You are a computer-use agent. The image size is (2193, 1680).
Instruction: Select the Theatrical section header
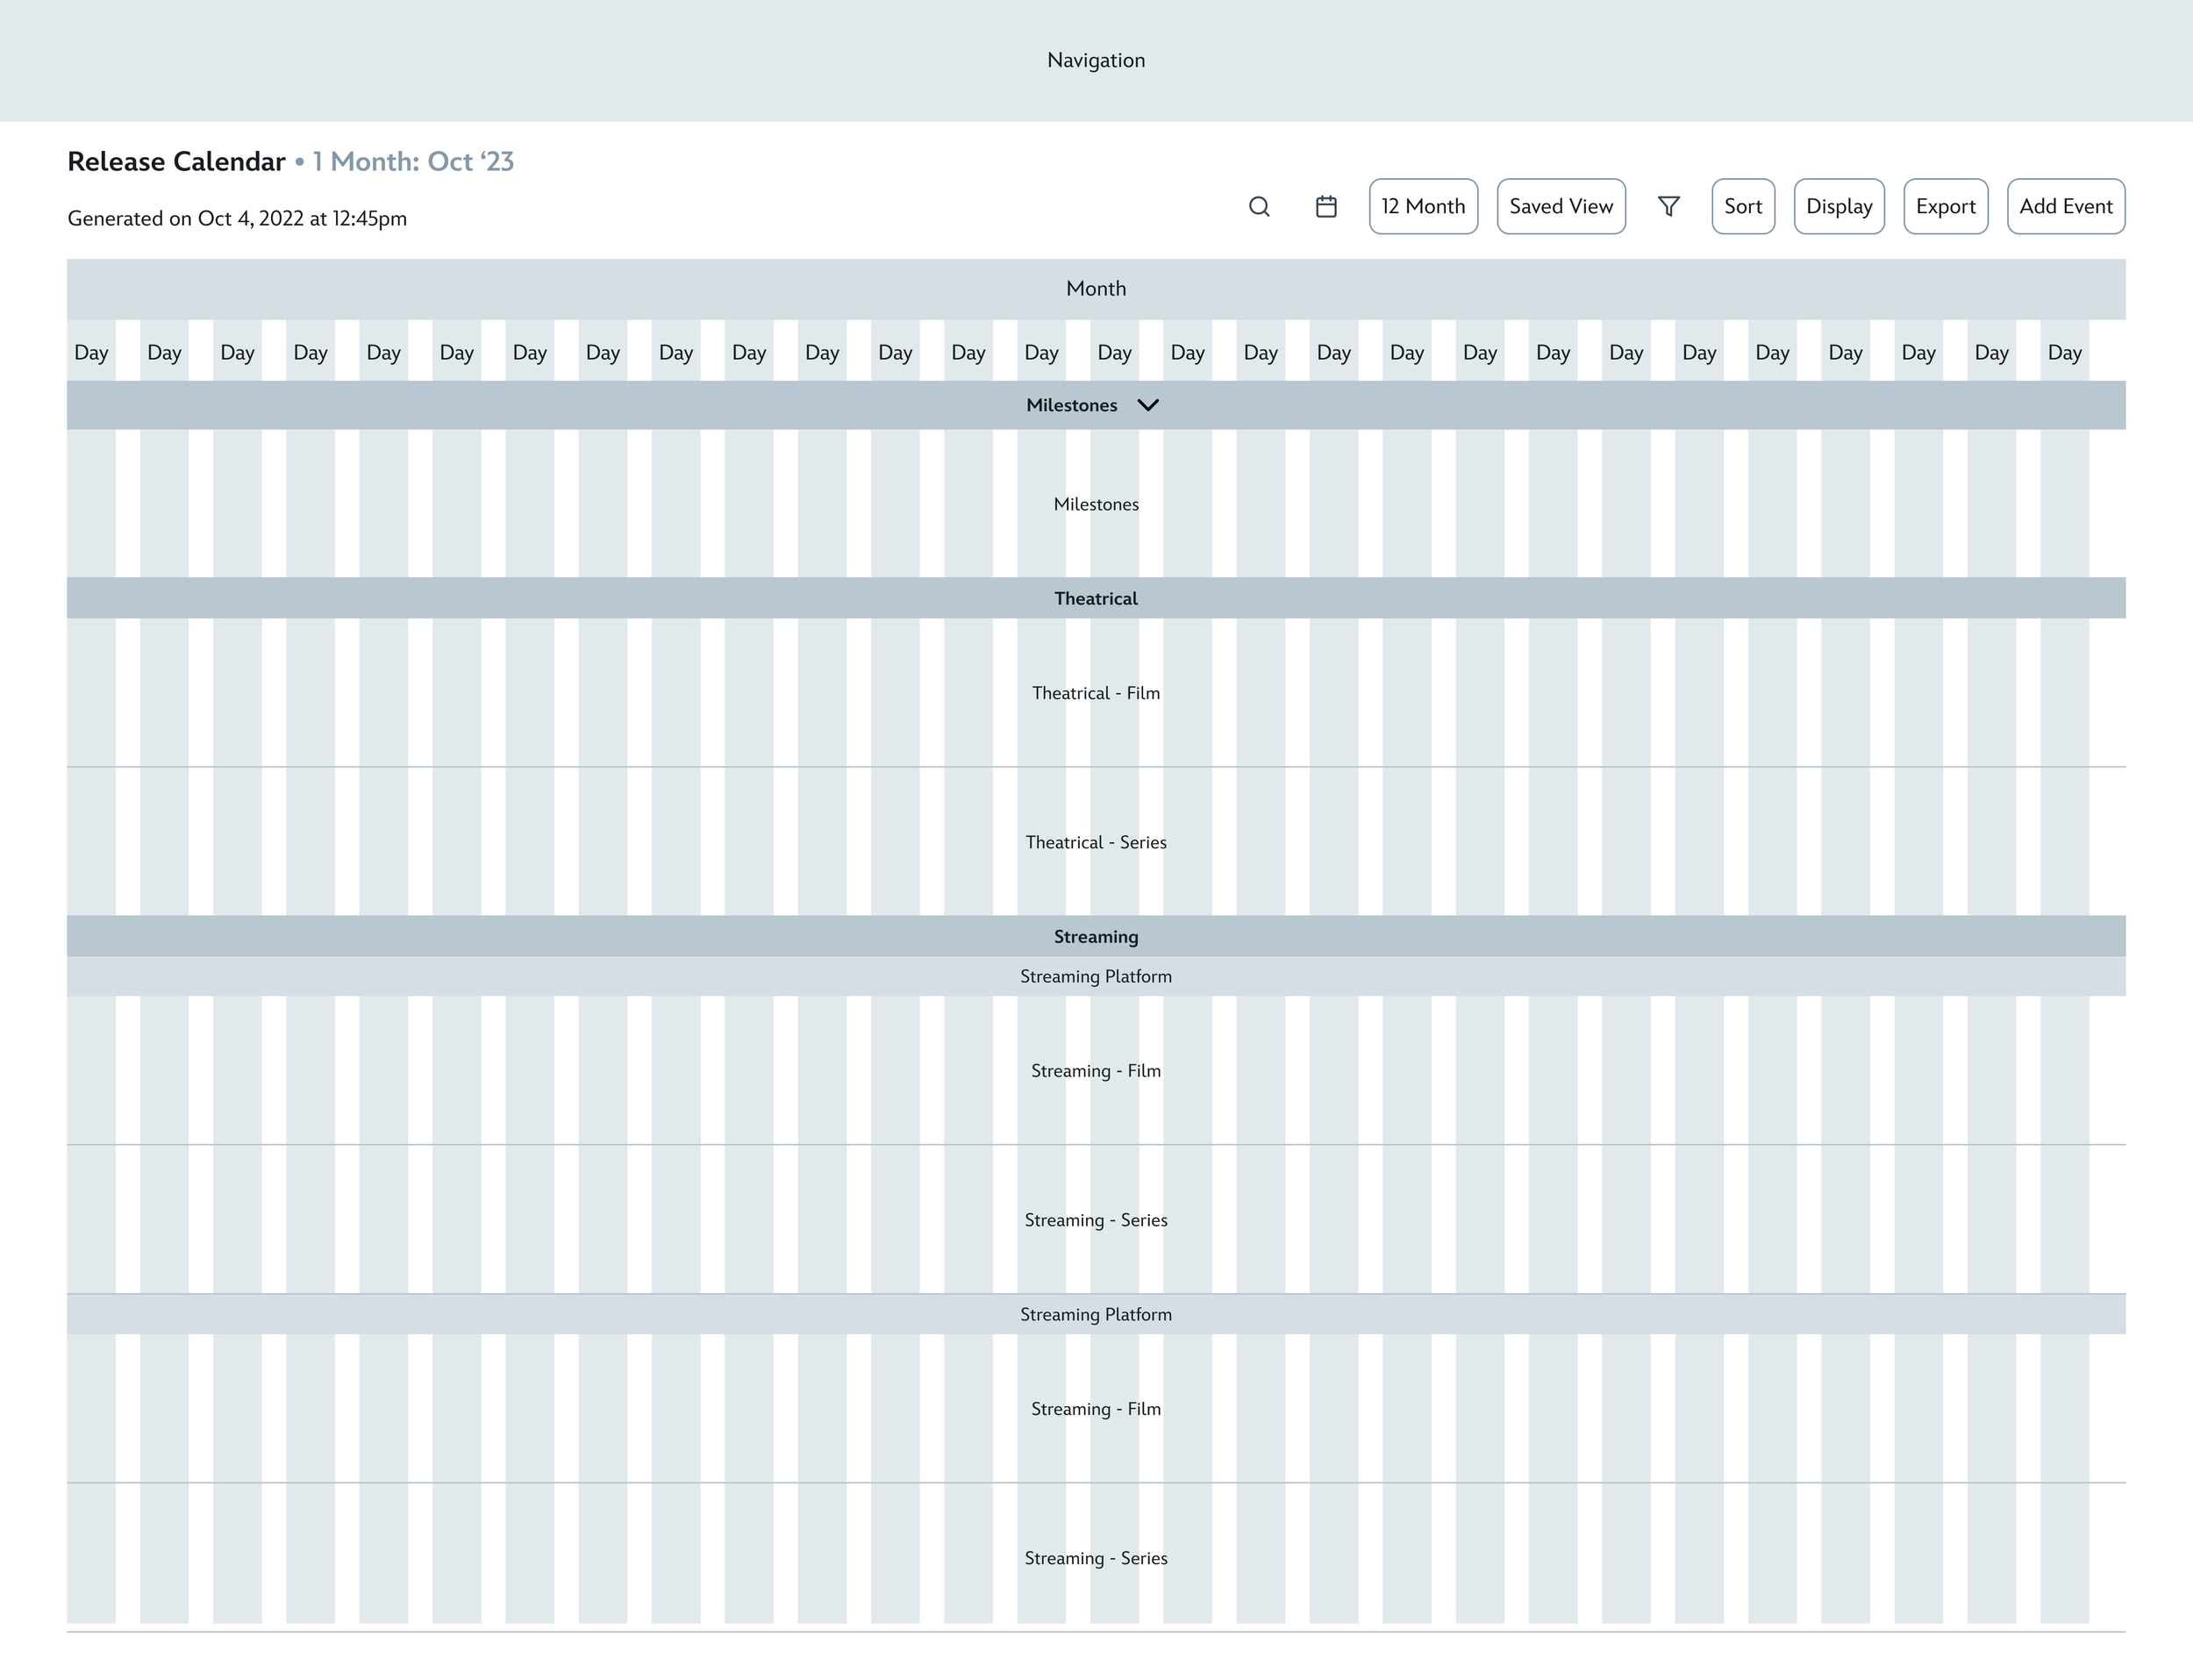1096,598
